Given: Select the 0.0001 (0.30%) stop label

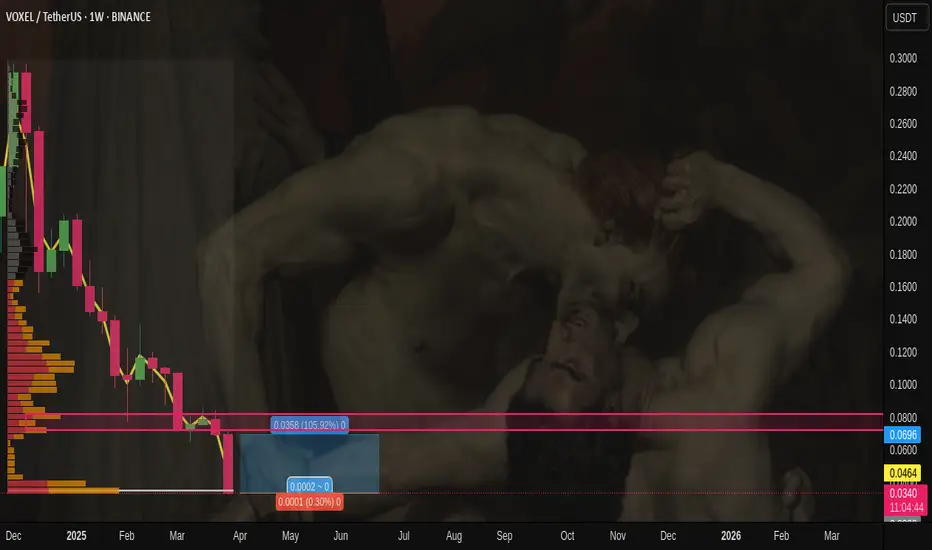Looking at the screenshot, I should pyautogui.click(x=309, y=502).
